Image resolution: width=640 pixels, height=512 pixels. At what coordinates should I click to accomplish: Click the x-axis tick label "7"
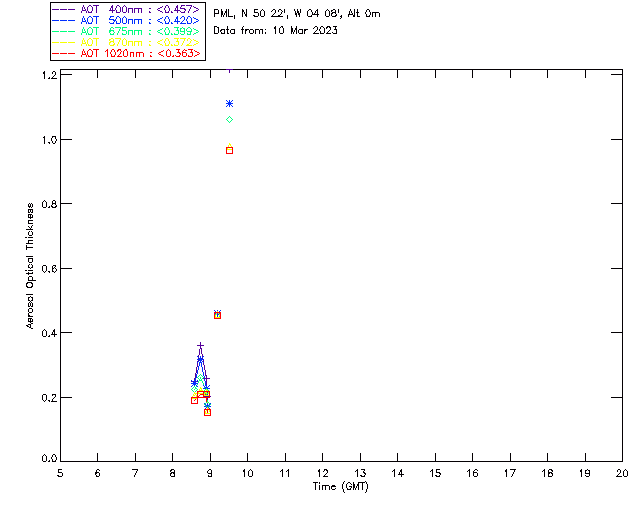135,473
